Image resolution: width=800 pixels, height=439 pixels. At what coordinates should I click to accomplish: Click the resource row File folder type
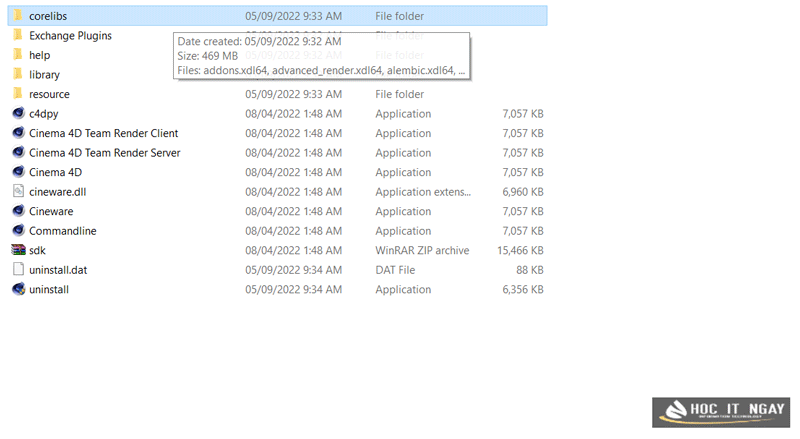(x=399, y=94)
